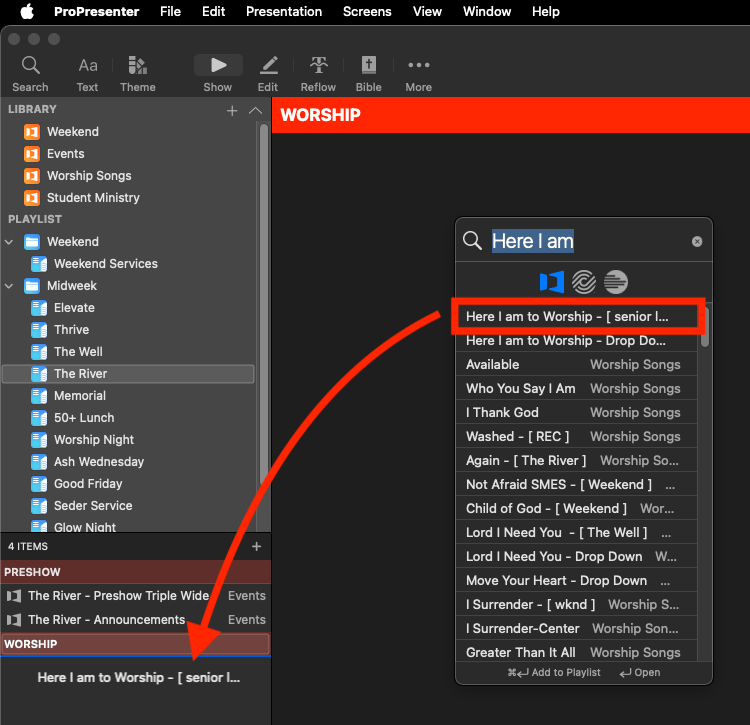Image resolution: width=750 pixels, height=725 pixels.
Task: Select The River - Announcements item
Action: click(136, 619)
